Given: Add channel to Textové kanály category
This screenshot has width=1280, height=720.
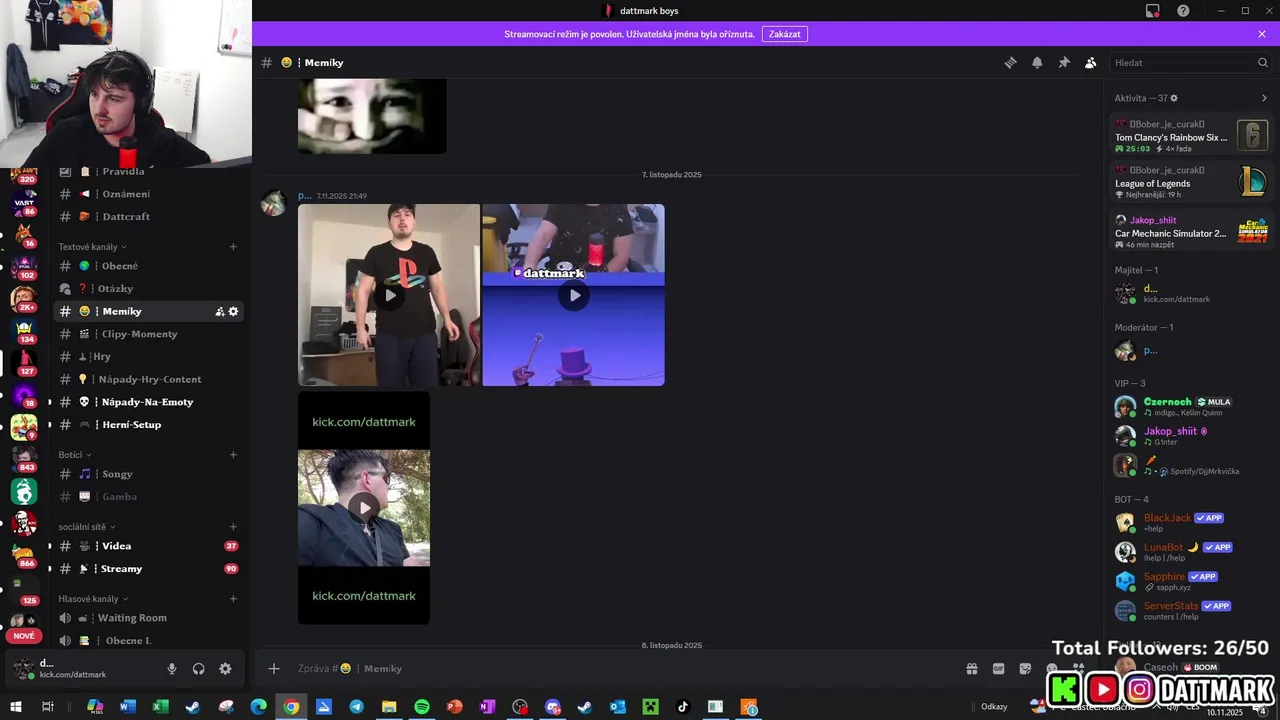Looking at the screenshot, I should 233,247.
